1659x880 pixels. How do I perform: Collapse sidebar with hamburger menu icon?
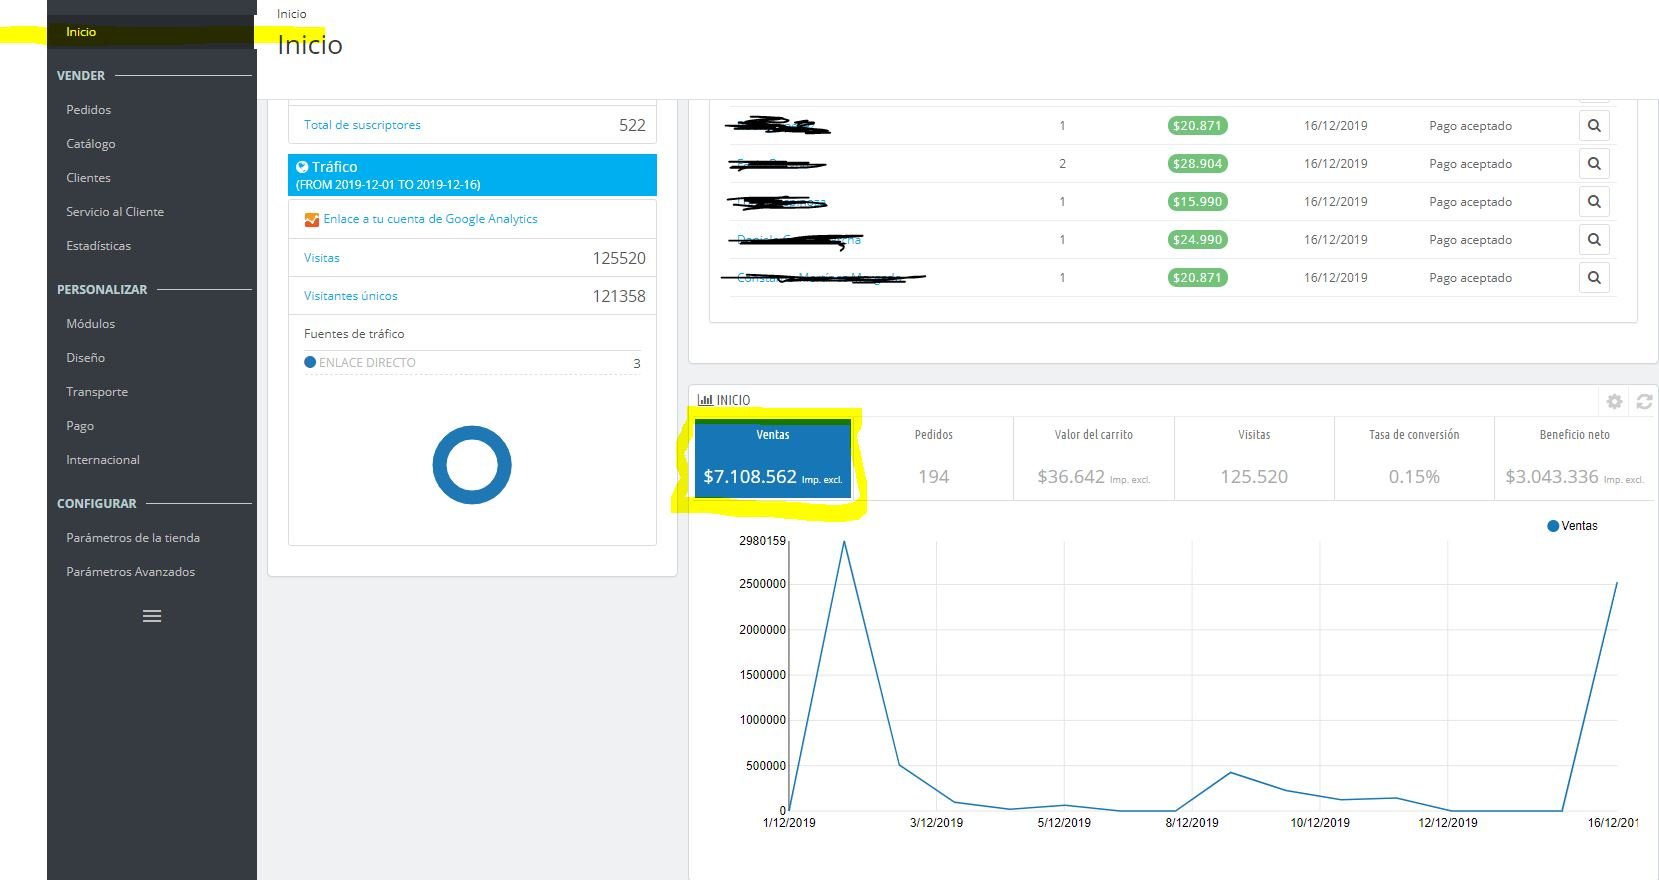[152, 616]
